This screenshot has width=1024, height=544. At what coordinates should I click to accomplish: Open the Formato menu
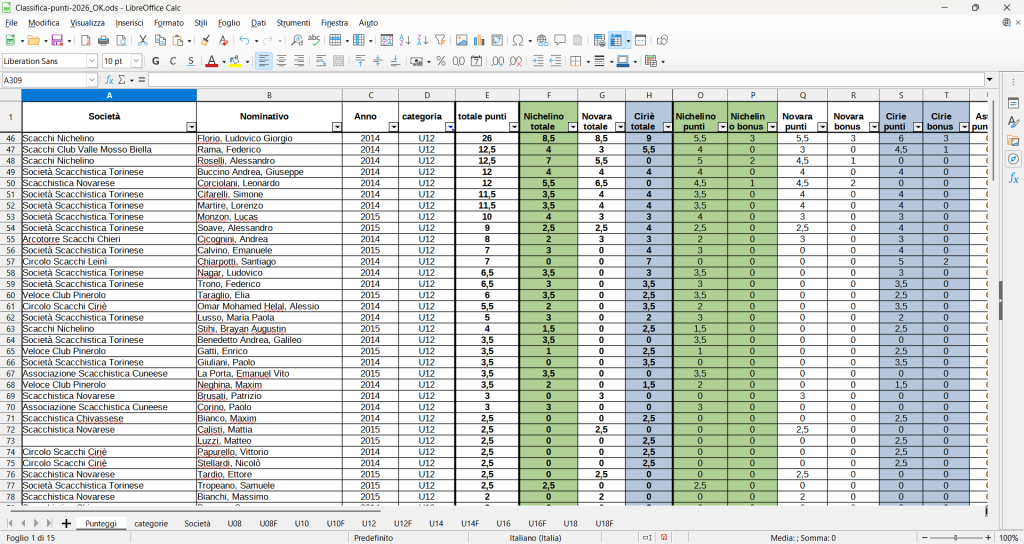[168, 22]
